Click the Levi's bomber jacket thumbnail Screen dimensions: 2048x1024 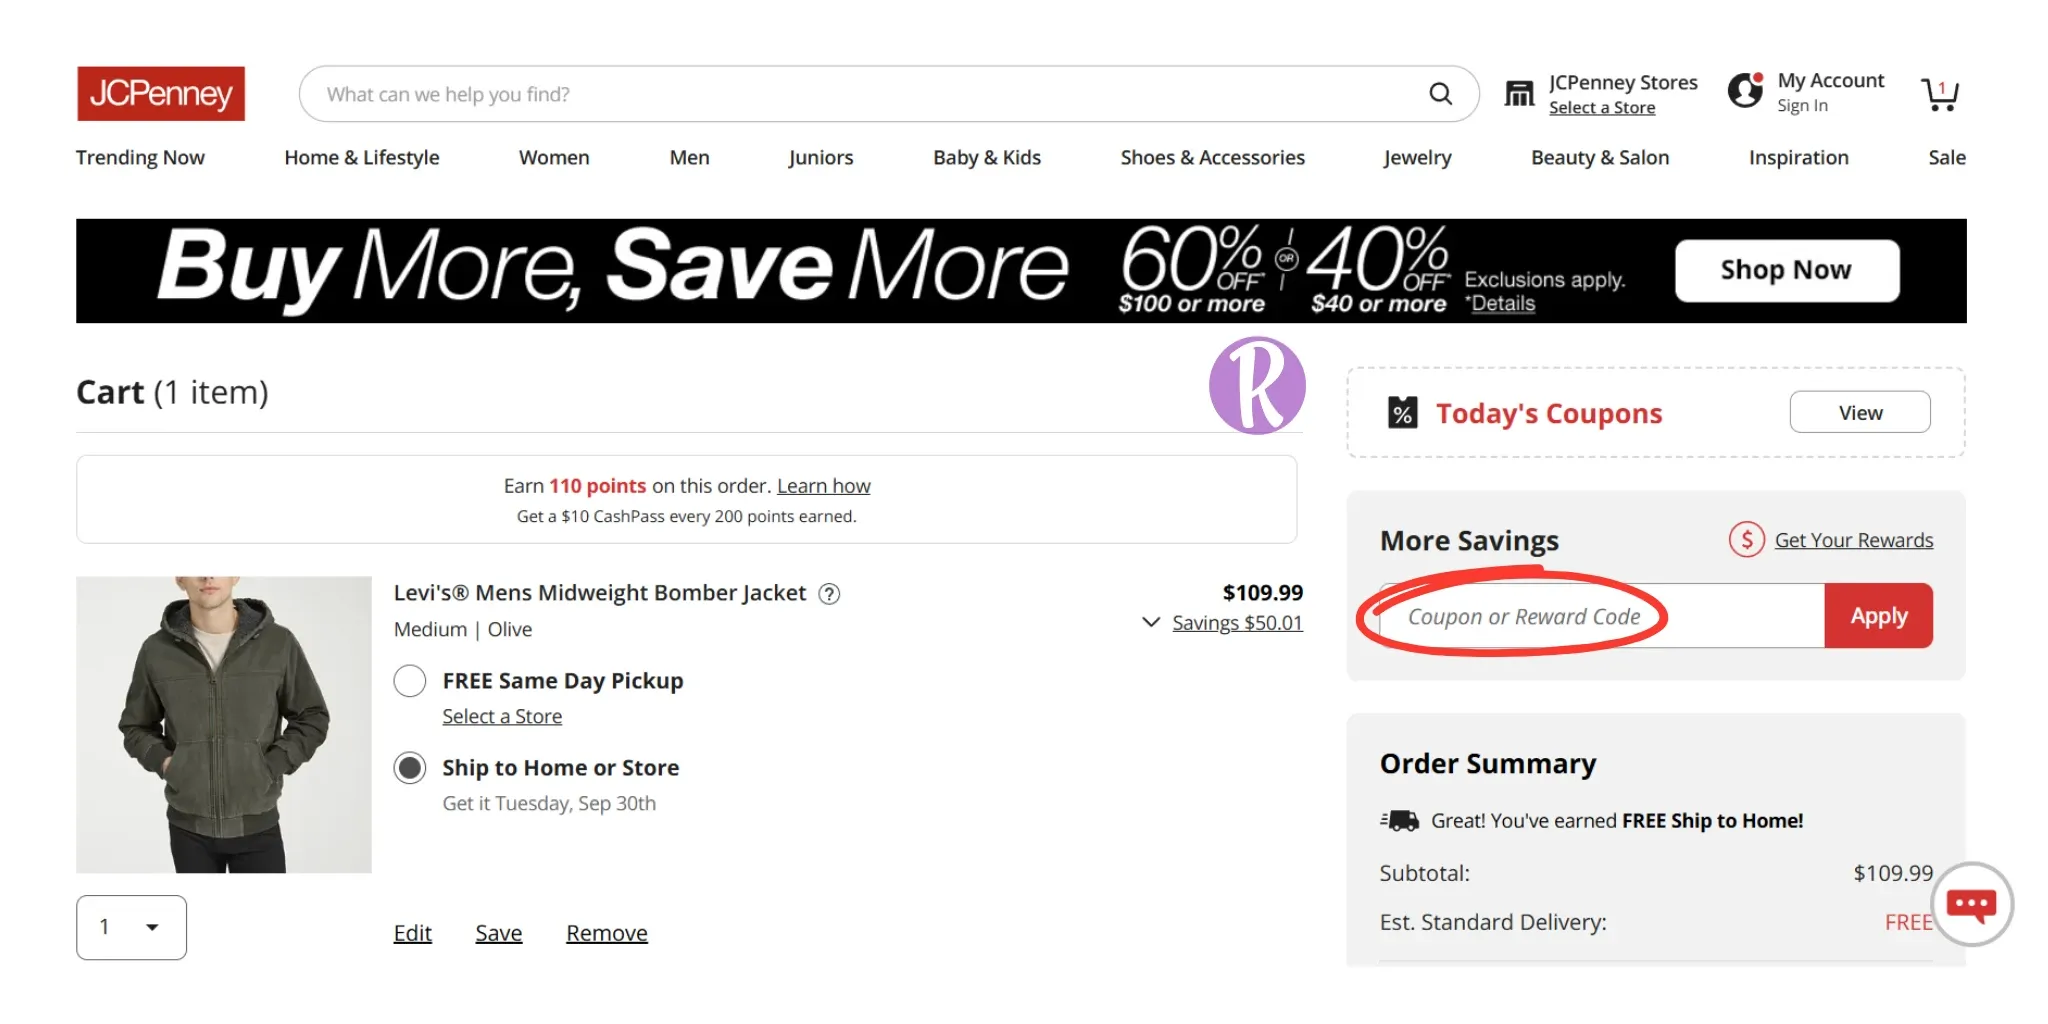pyautogui.click(x=224, y=724)
